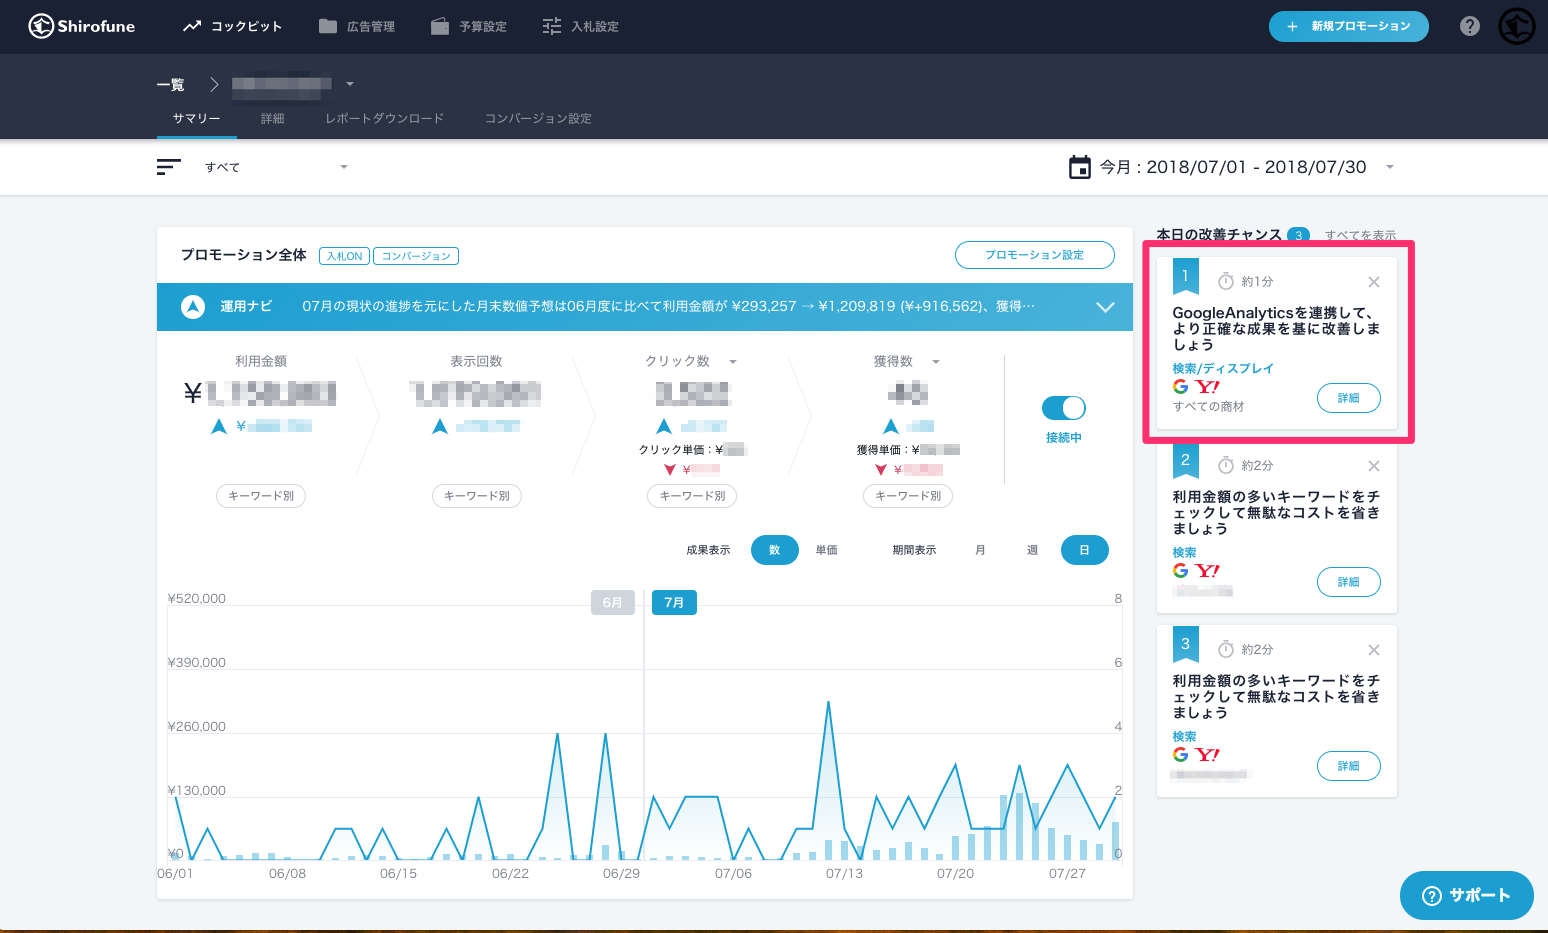Open the クリック数 metric dropdown

click(x=733, y=362)
